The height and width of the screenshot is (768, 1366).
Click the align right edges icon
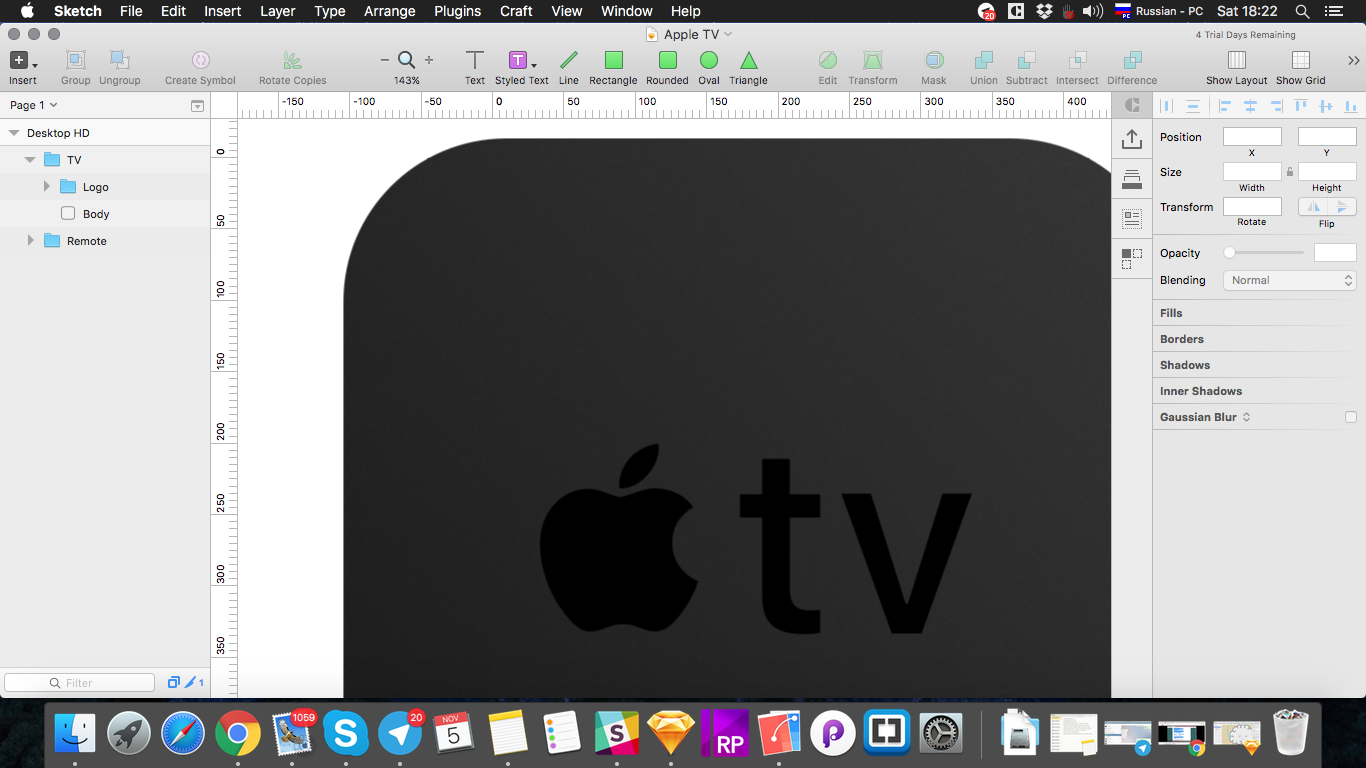coord(1275,105)
